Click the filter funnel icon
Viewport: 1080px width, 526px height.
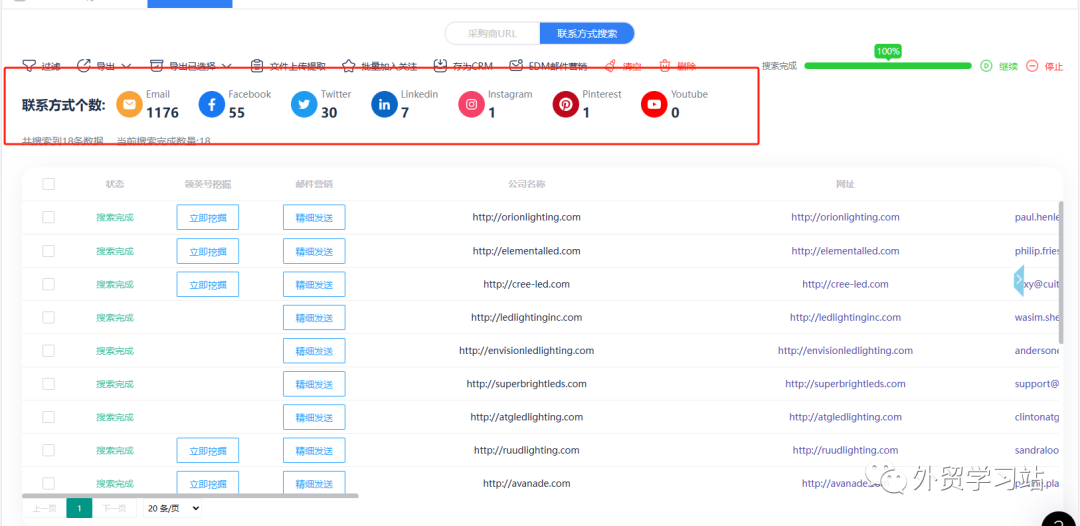pos(29,66)
